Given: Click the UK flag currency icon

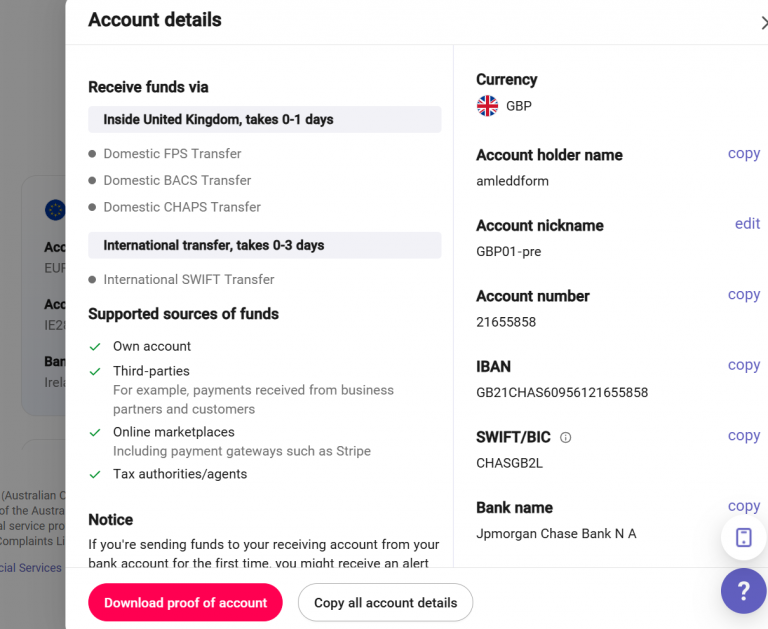Looking at the screenshot, I should pos(487,106).
